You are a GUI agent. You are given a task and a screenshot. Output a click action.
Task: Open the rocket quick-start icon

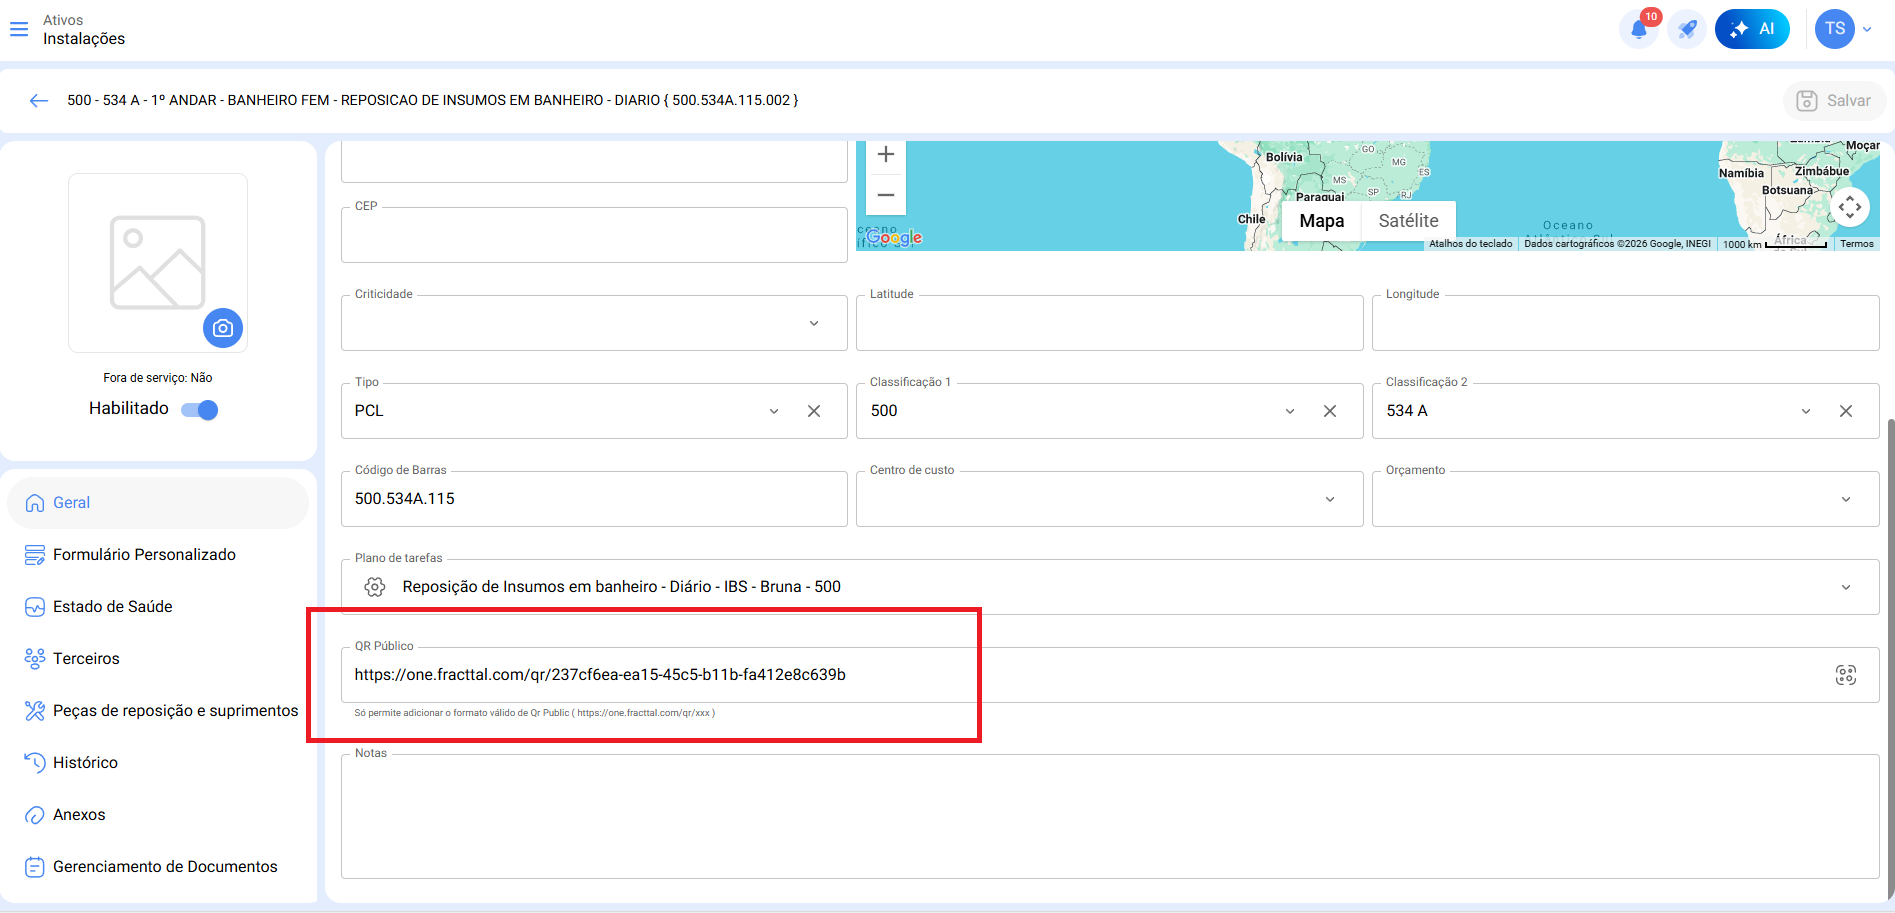[x=1687, y=29]
